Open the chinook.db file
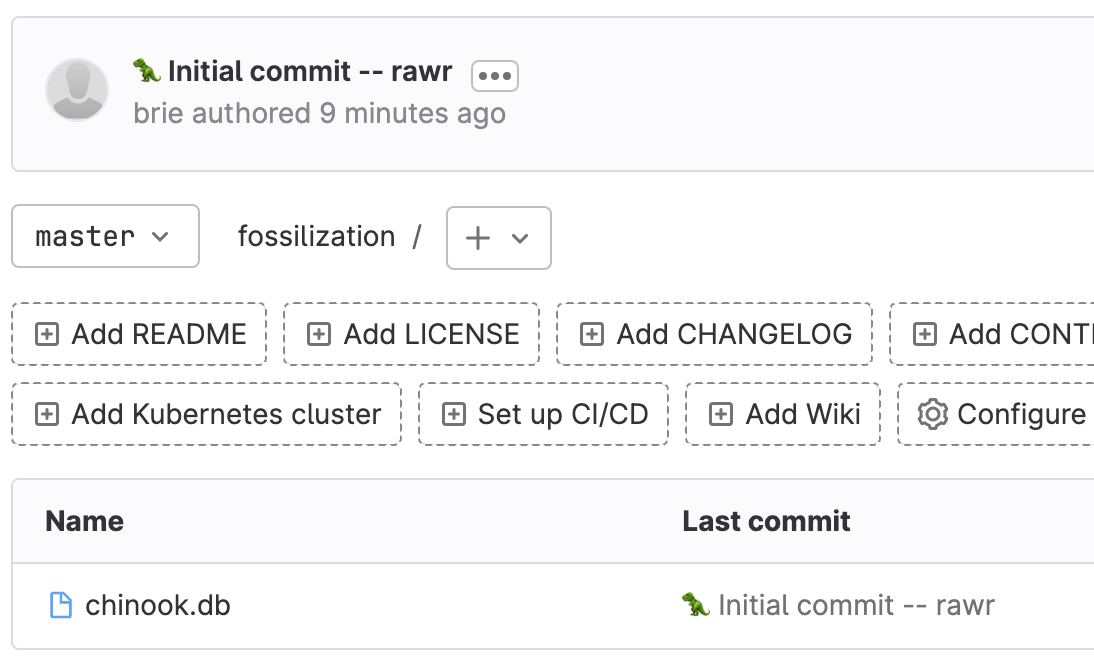 click(158, 605)
